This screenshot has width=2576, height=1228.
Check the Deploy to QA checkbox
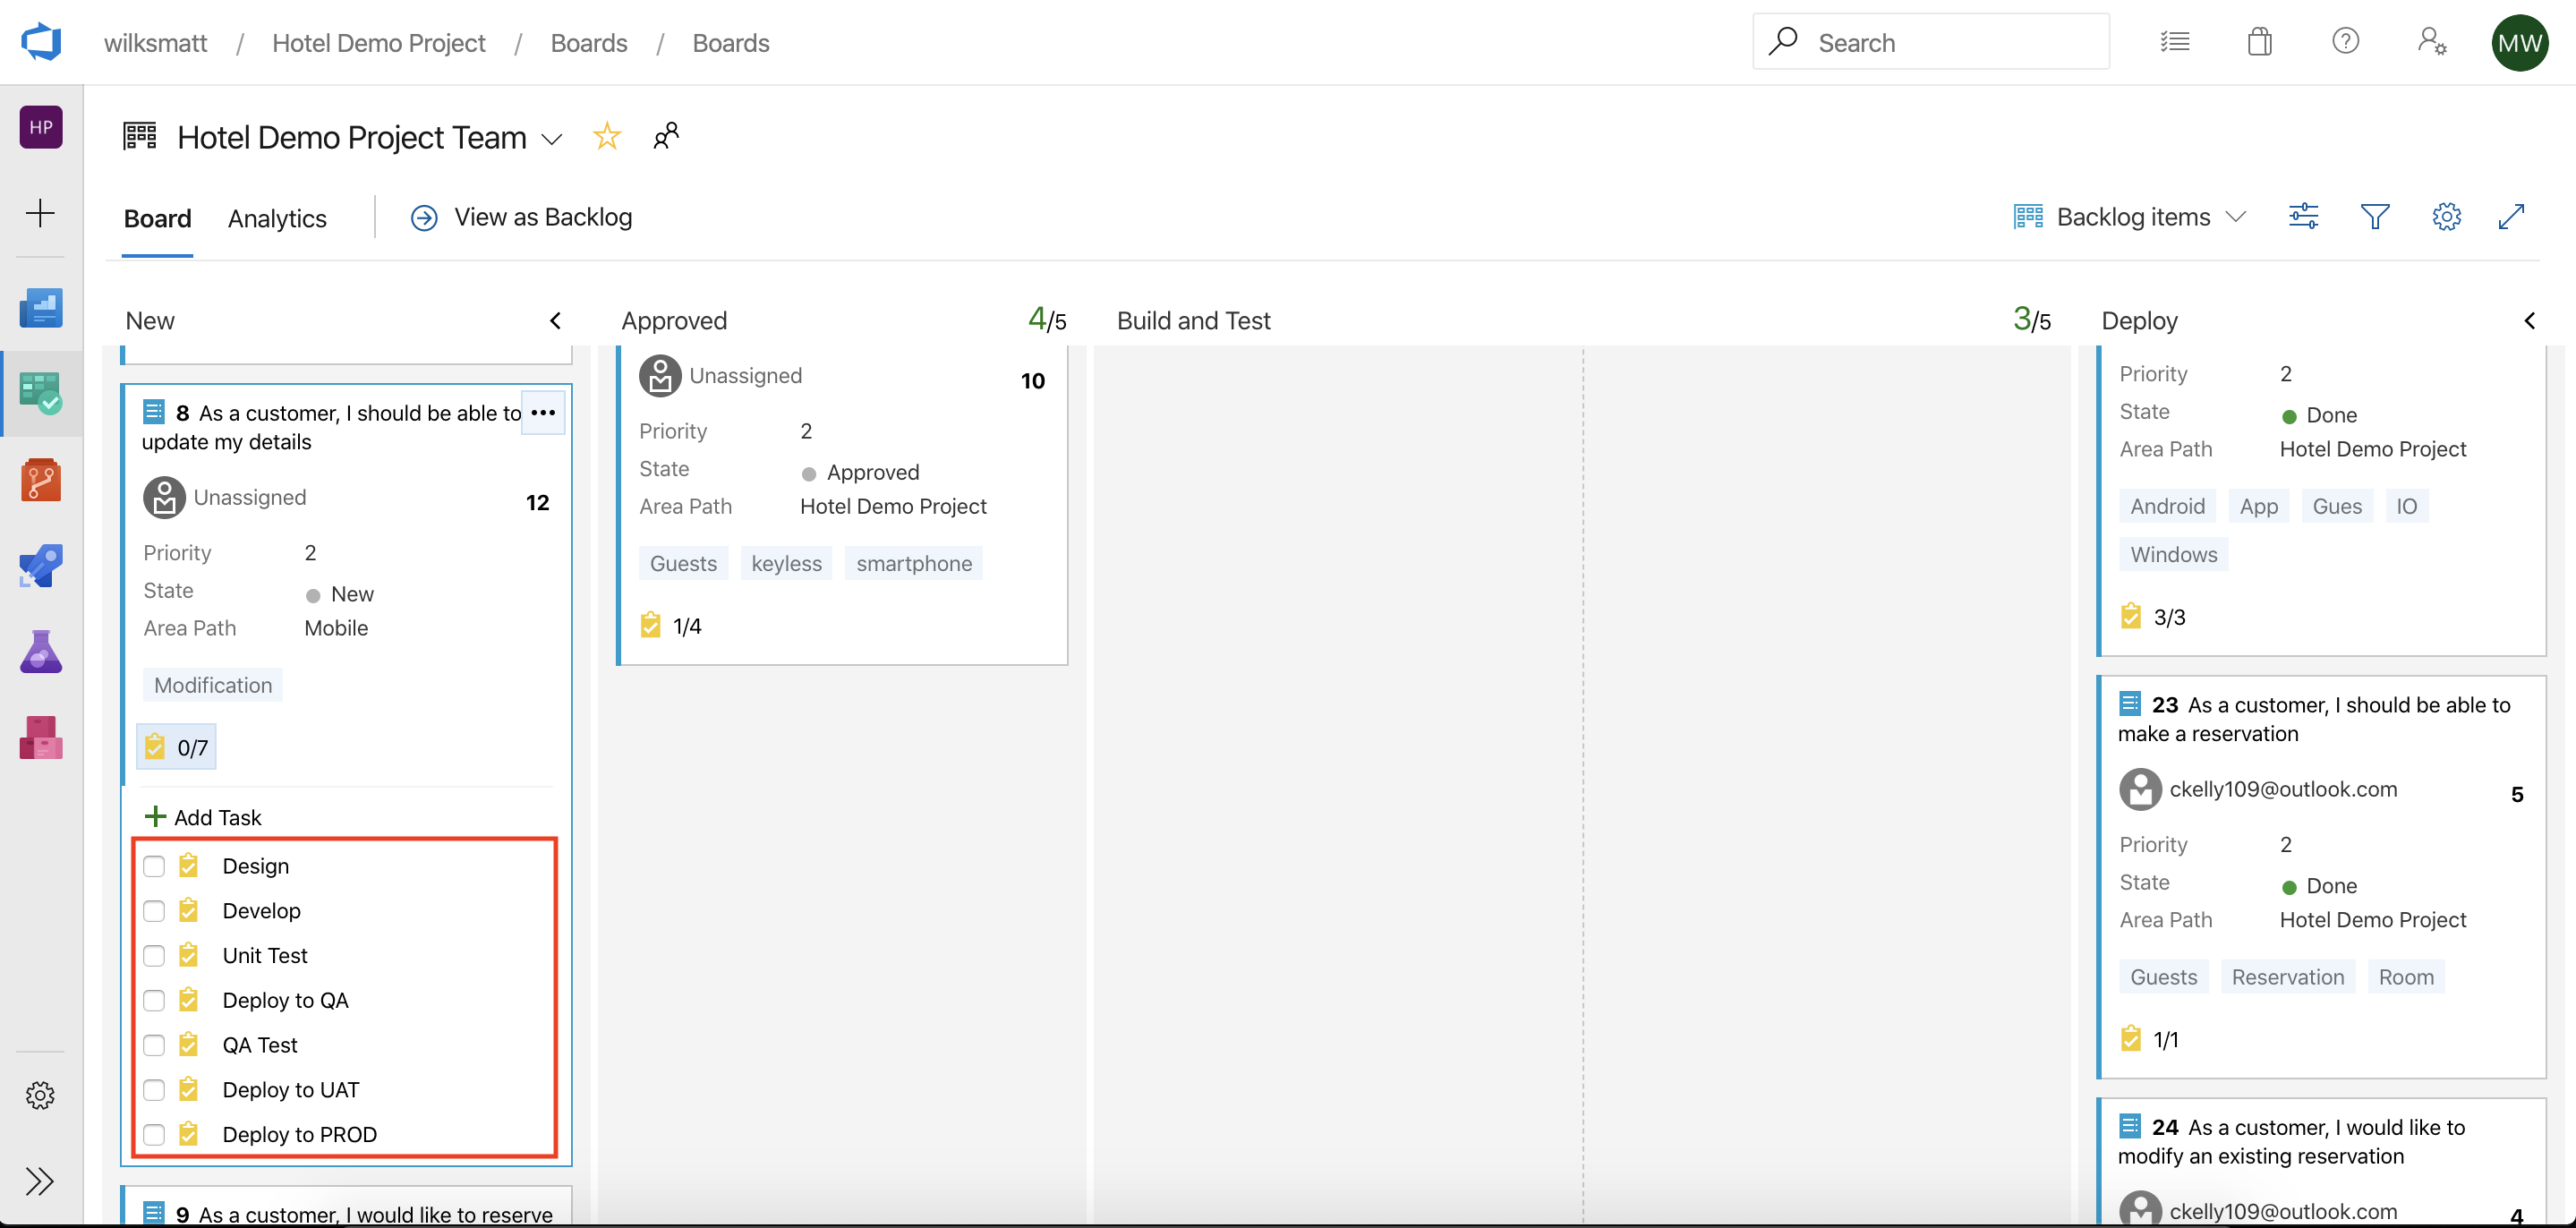coord(154,1000)
